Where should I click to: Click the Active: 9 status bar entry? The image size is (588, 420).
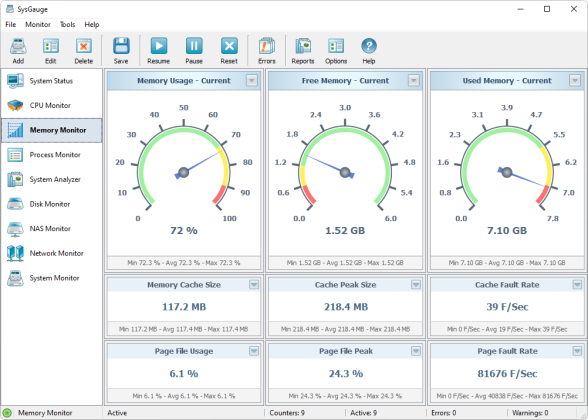(363, 413)
